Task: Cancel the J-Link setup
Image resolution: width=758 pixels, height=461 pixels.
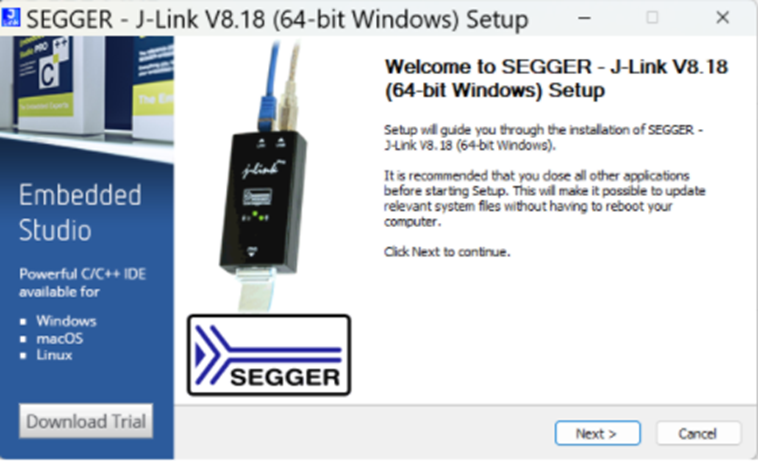Action: coord(698,433)
